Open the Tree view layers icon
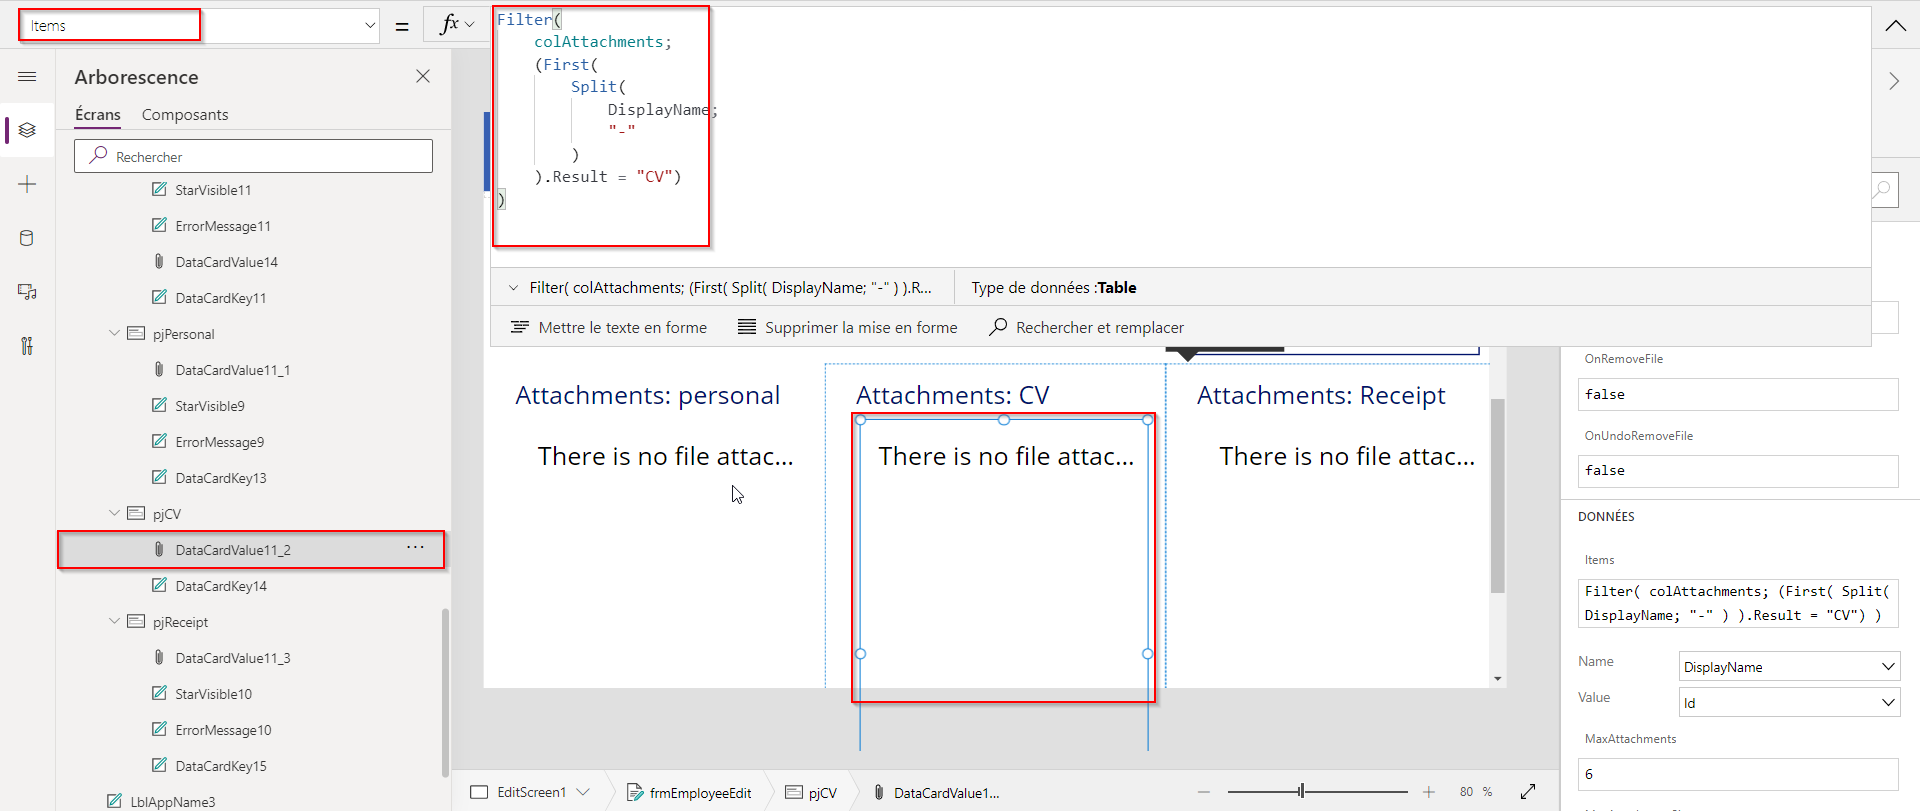The width and height of the screenshot is (1920, 811). [x=27, y=130]
